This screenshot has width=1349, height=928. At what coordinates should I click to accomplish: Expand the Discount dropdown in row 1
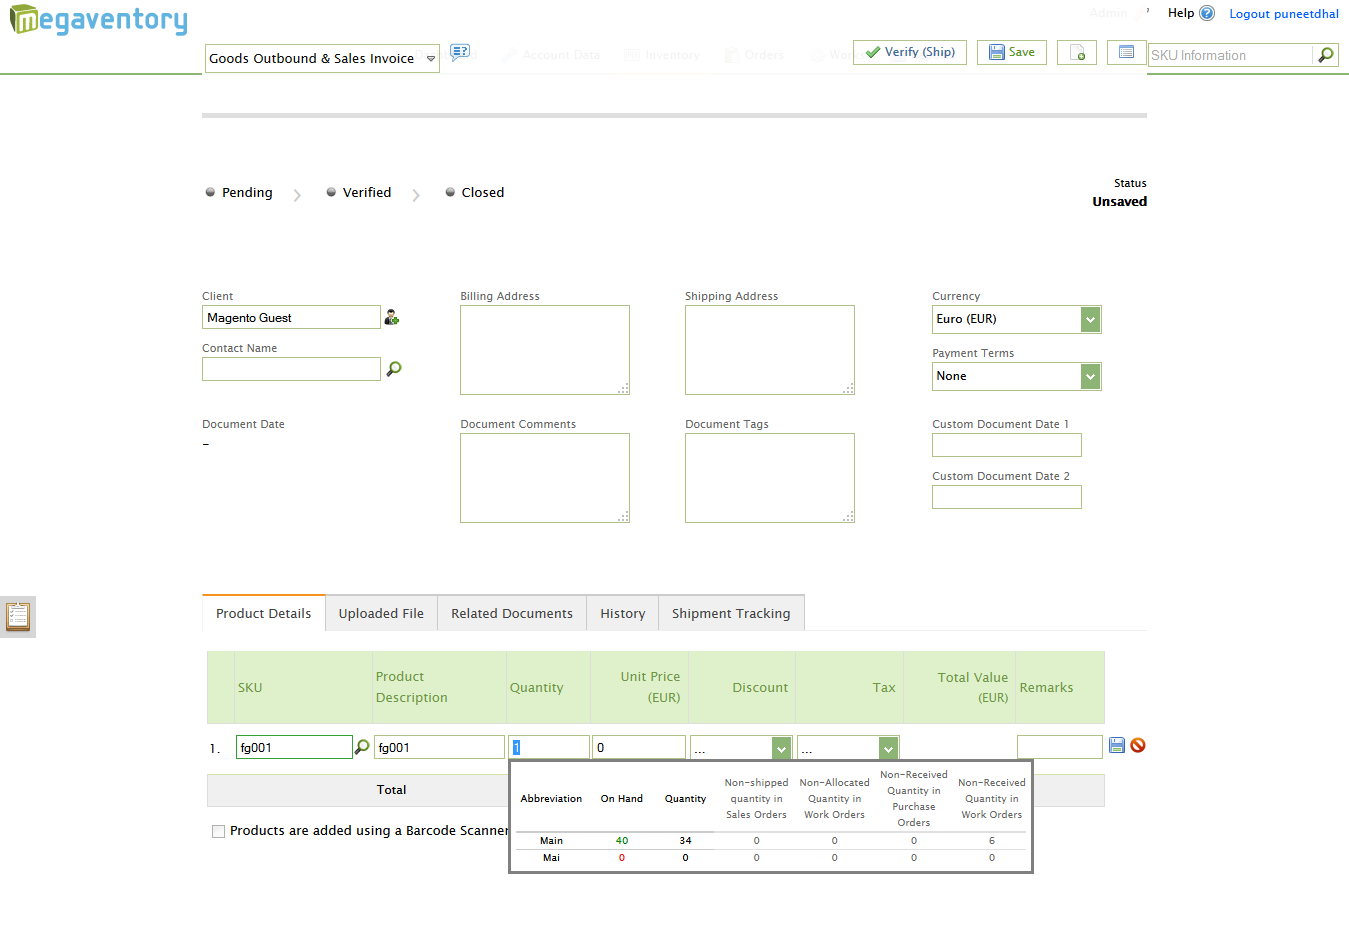(x=781, y=748)
